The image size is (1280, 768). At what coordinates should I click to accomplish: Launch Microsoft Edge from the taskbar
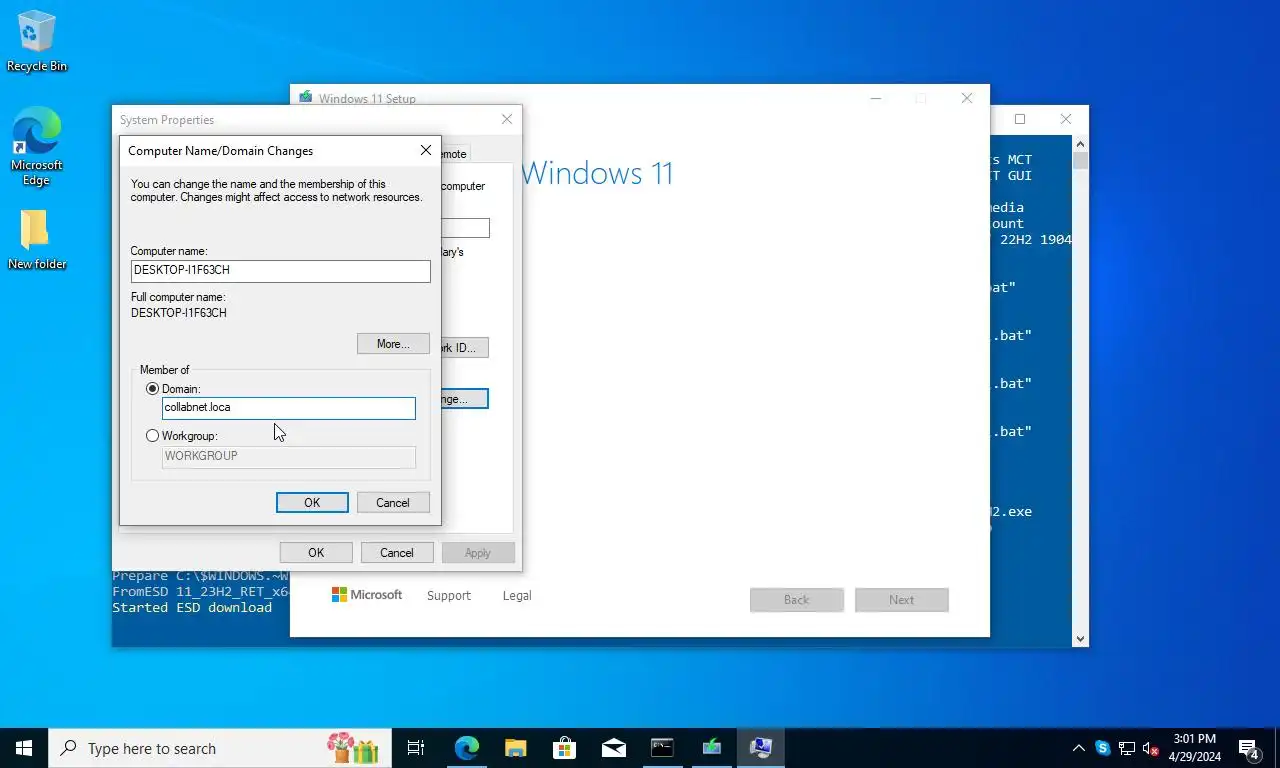click(x=467, y=748)
